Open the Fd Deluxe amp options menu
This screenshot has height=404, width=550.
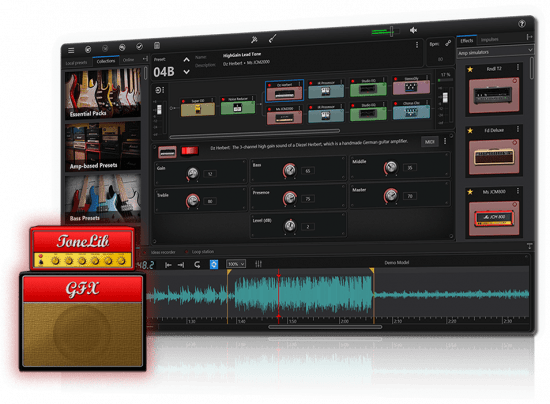pyautogui.click(x=518, y=129)
